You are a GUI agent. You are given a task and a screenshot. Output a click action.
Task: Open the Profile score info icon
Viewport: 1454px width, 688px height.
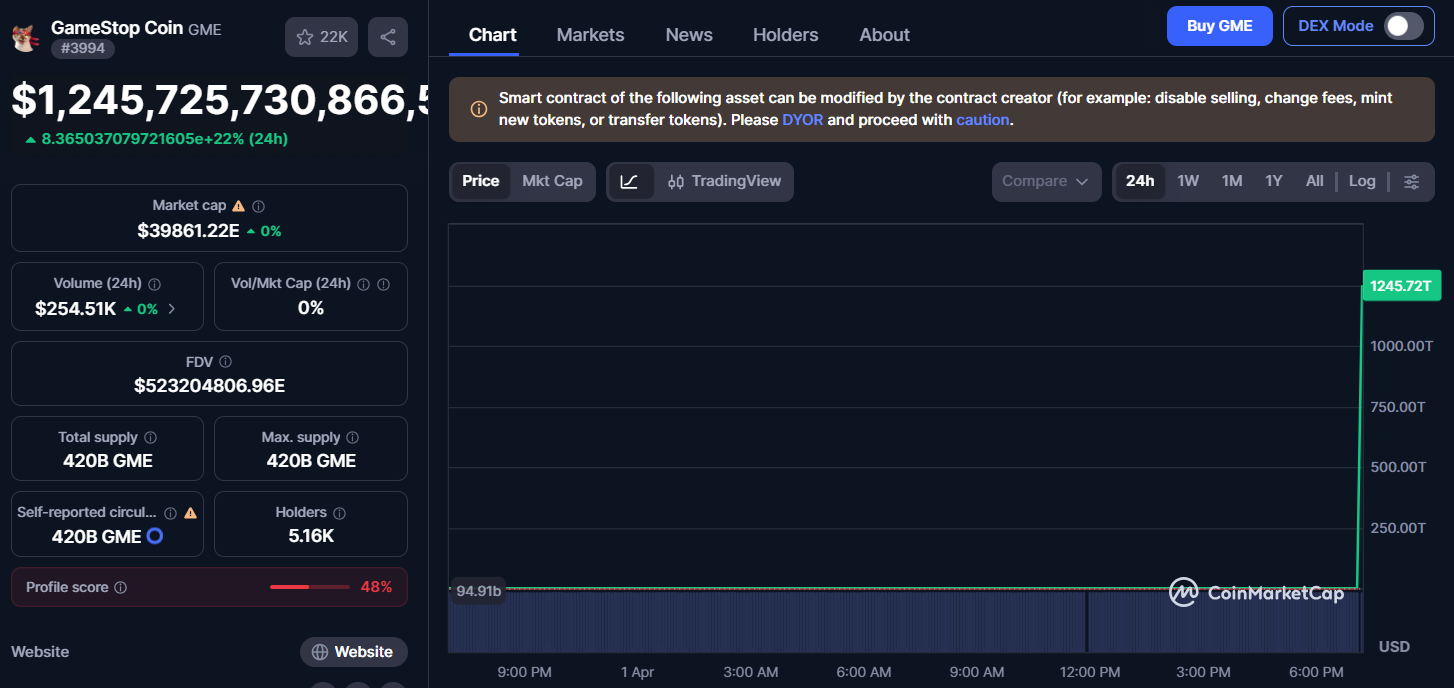pyautogui.click(x=120, y=588)
